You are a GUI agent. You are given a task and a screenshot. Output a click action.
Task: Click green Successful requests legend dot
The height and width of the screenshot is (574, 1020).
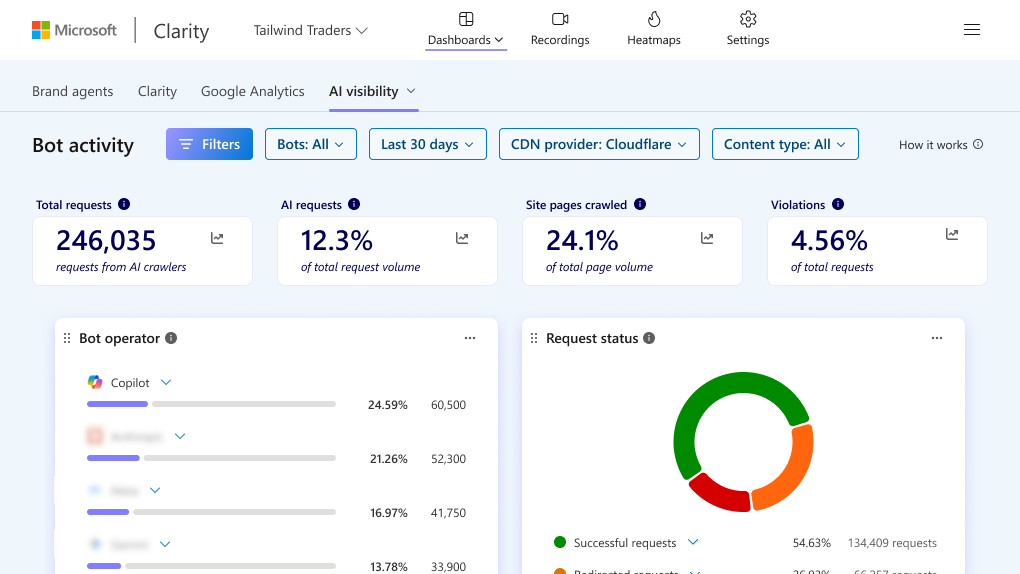point(559,542)
